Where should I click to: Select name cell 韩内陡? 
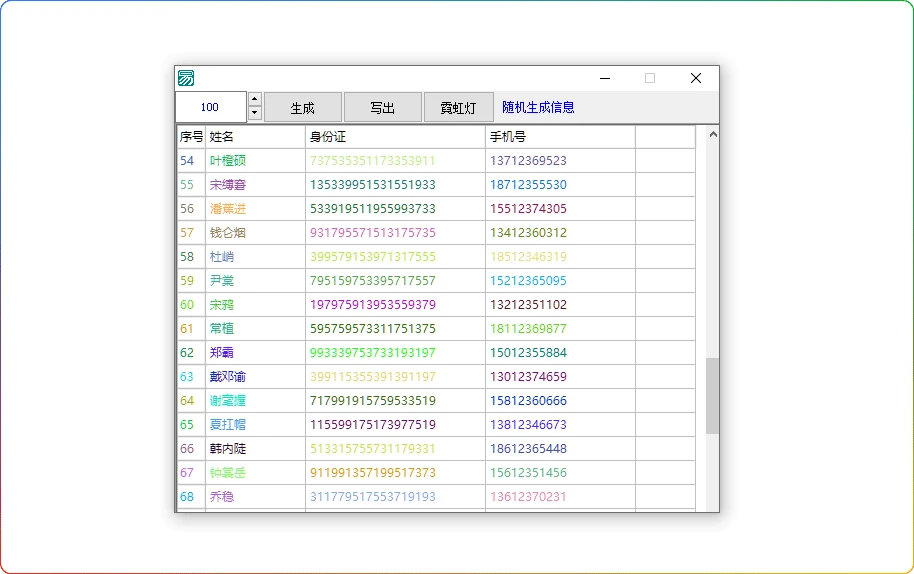[255, 449]
